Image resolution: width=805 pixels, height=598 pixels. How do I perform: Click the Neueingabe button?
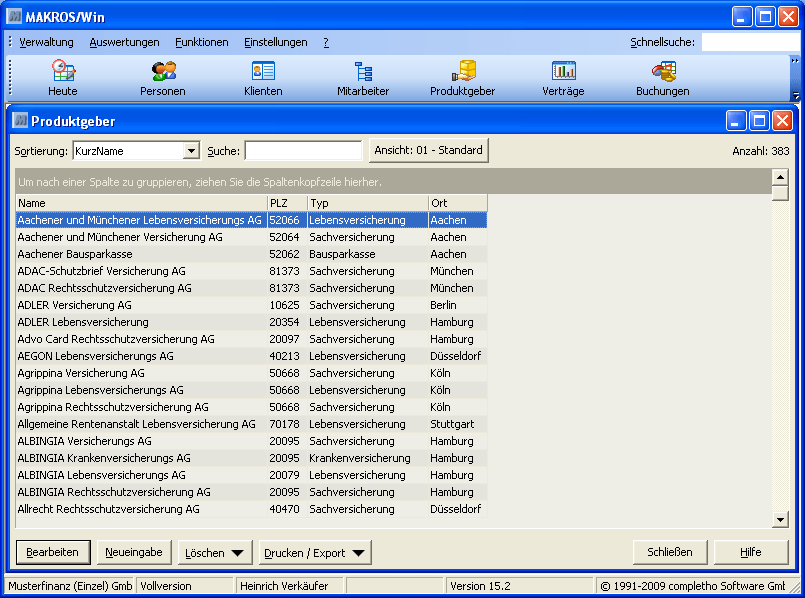click(x=133, y=552)
